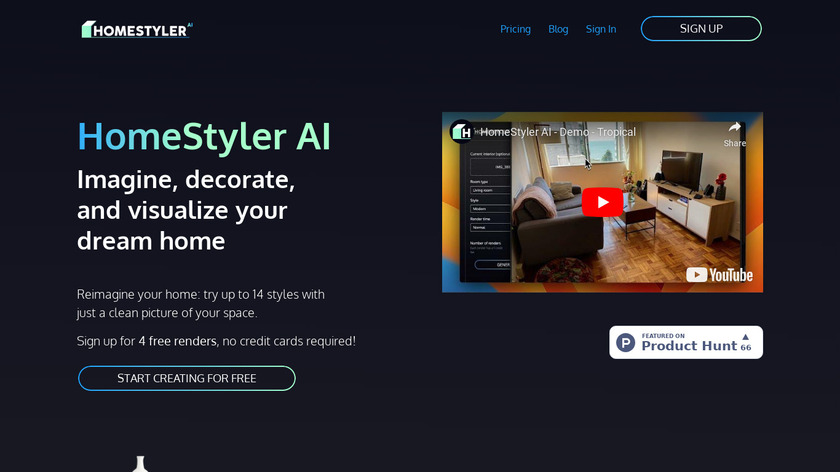Click the SIGN UP button

pos(701,28)
